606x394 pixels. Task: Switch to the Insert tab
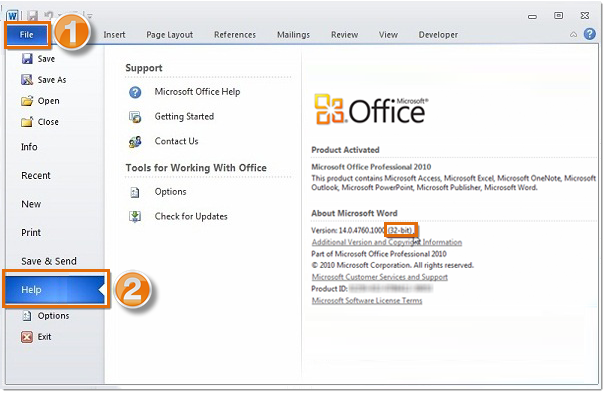click(x=114, y=35)
